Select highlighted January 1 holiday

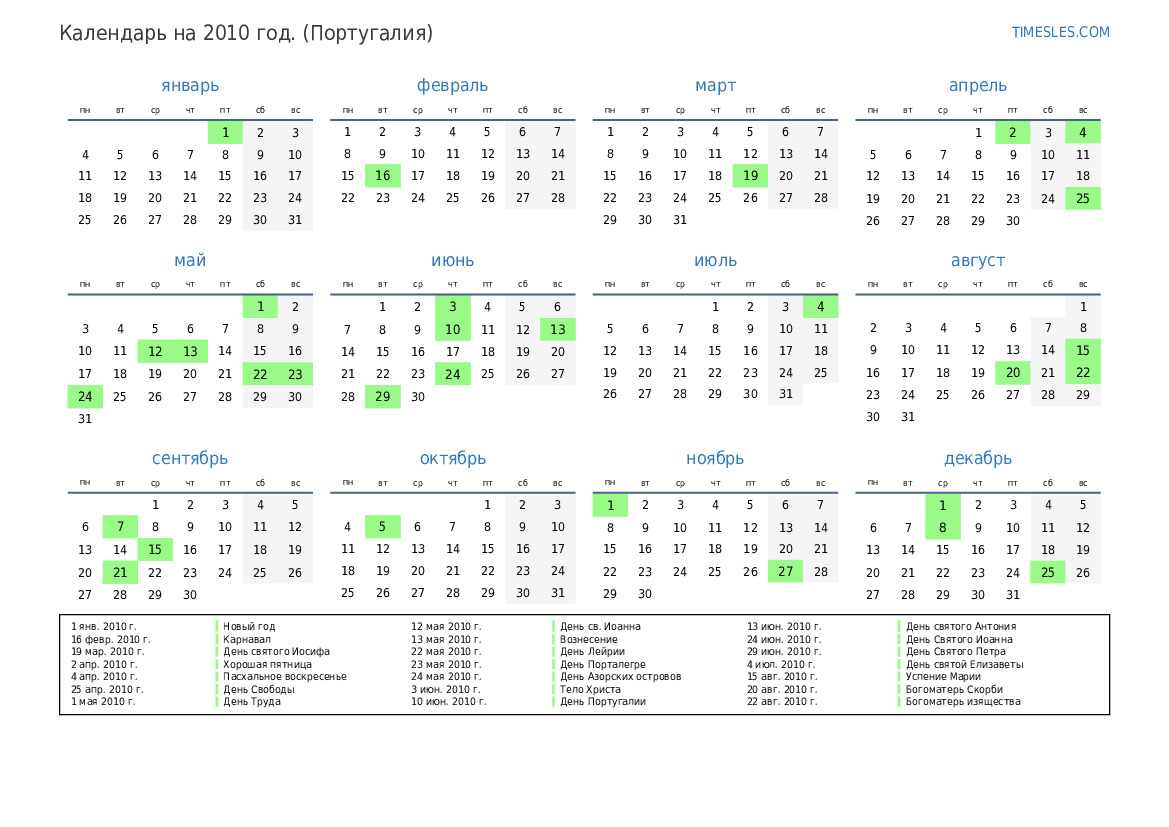coord(225,132)
